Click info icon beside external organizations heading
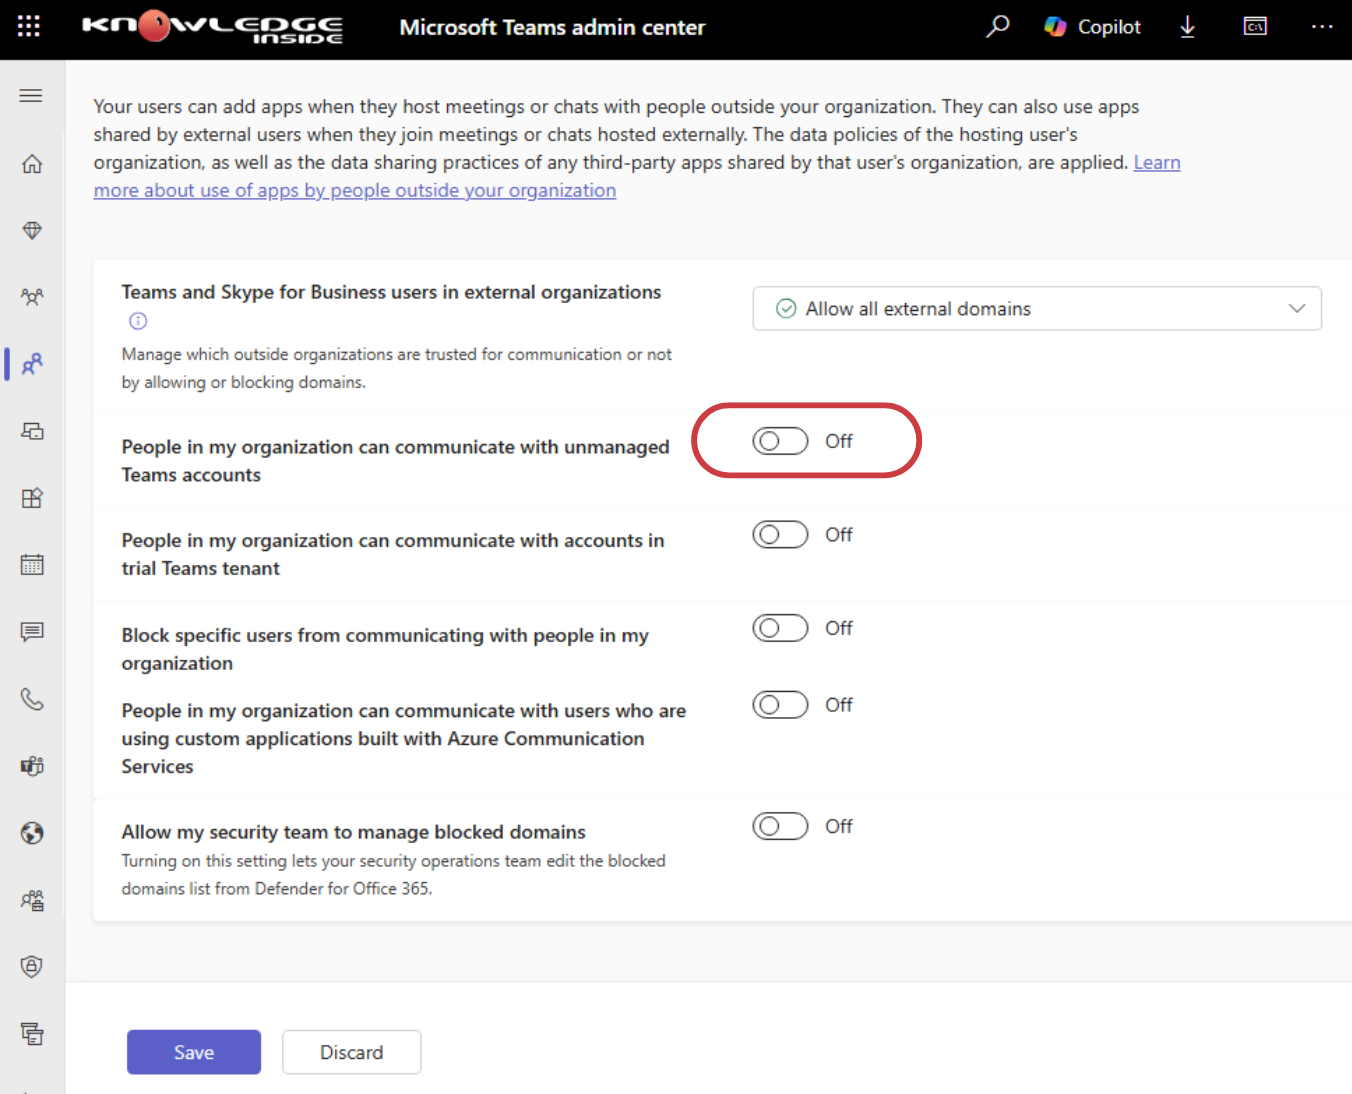1352x1094 pixels. tap(138, 321)
